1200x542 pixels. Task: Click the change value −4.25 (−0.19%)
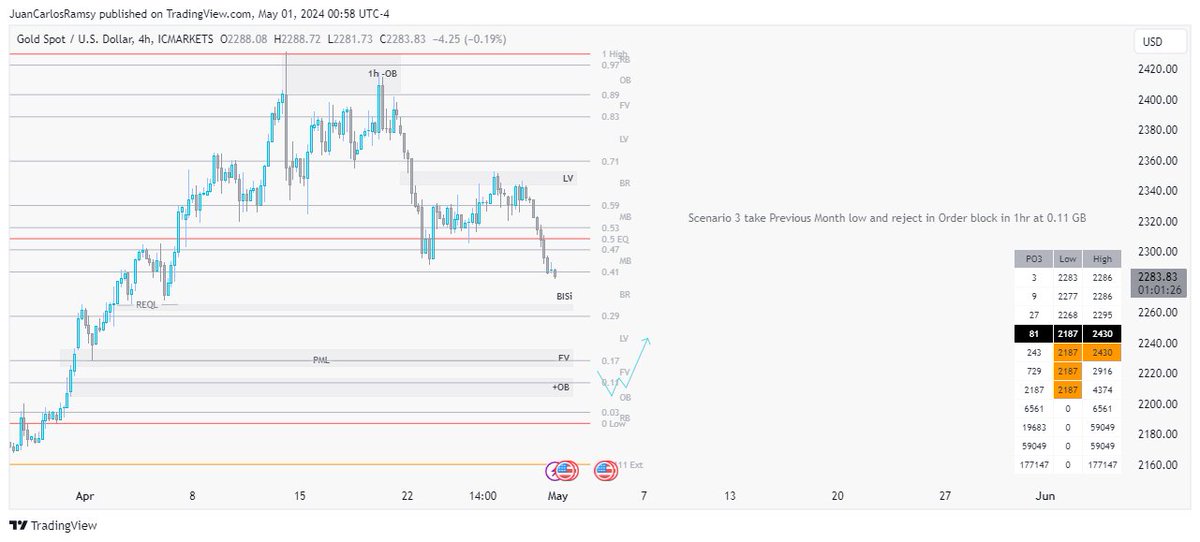472,39
